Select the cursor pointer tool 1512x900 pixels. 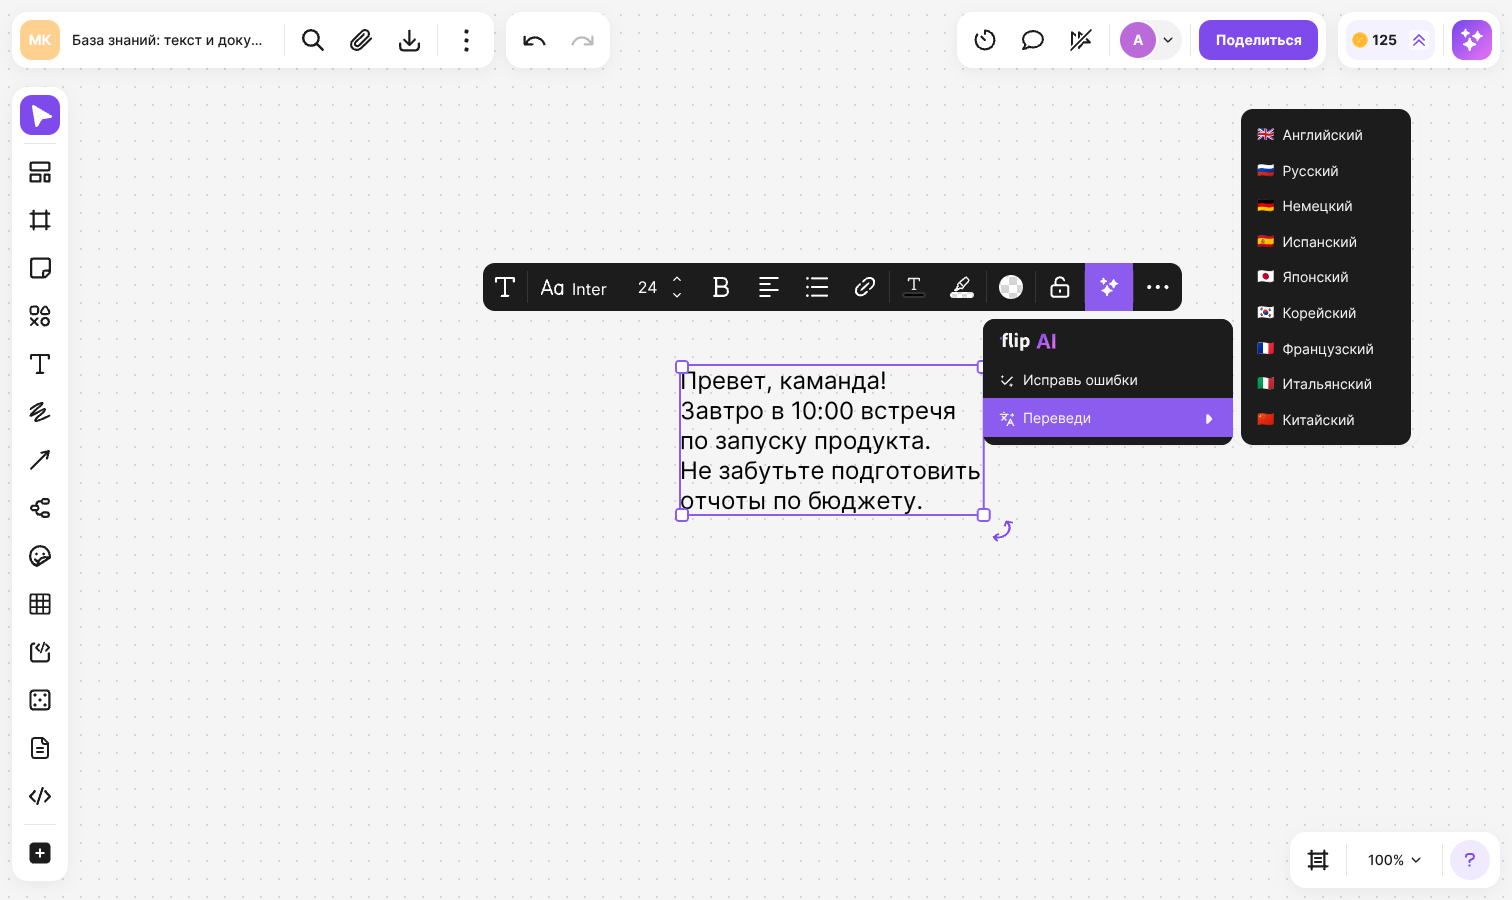click(40, 115)
